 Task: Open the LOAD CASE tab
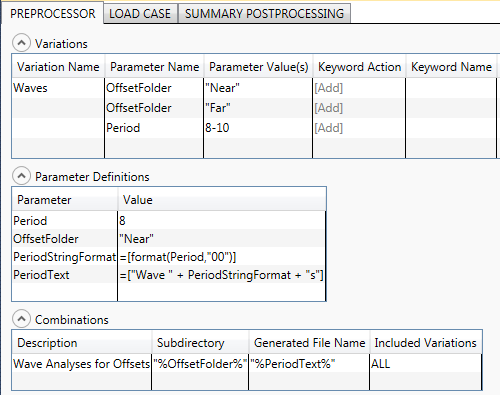[x=140, y=14]
